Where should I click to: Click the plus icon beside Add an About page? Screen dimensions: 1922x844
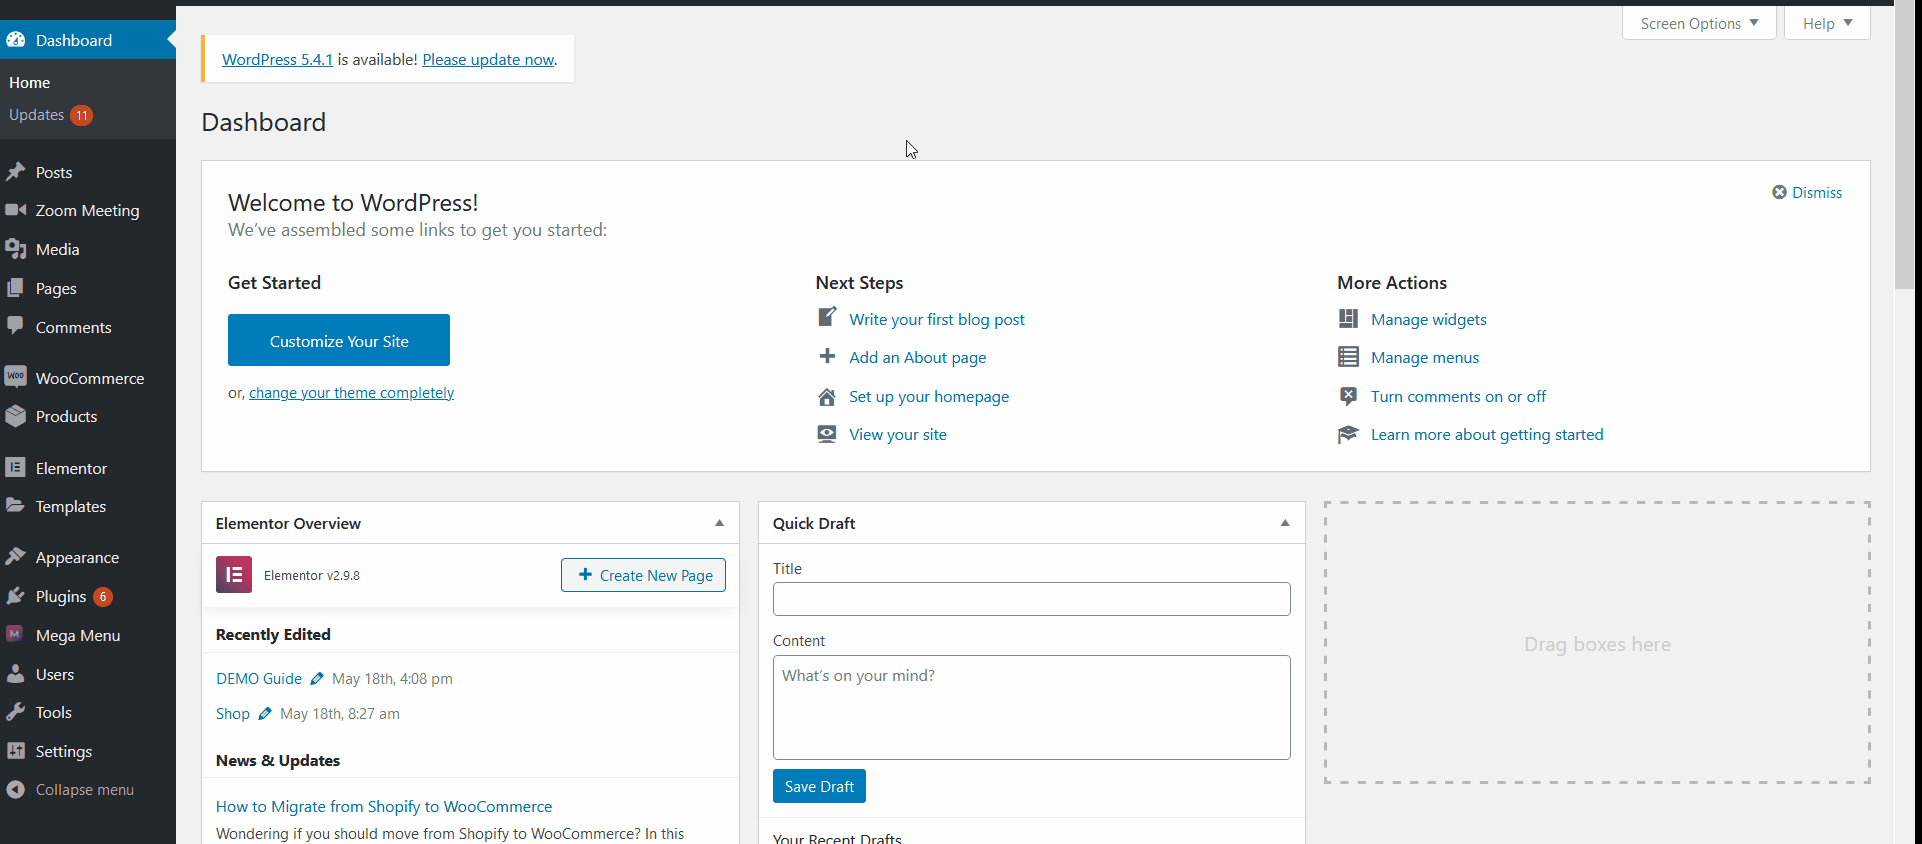click(x=827, y=356)
